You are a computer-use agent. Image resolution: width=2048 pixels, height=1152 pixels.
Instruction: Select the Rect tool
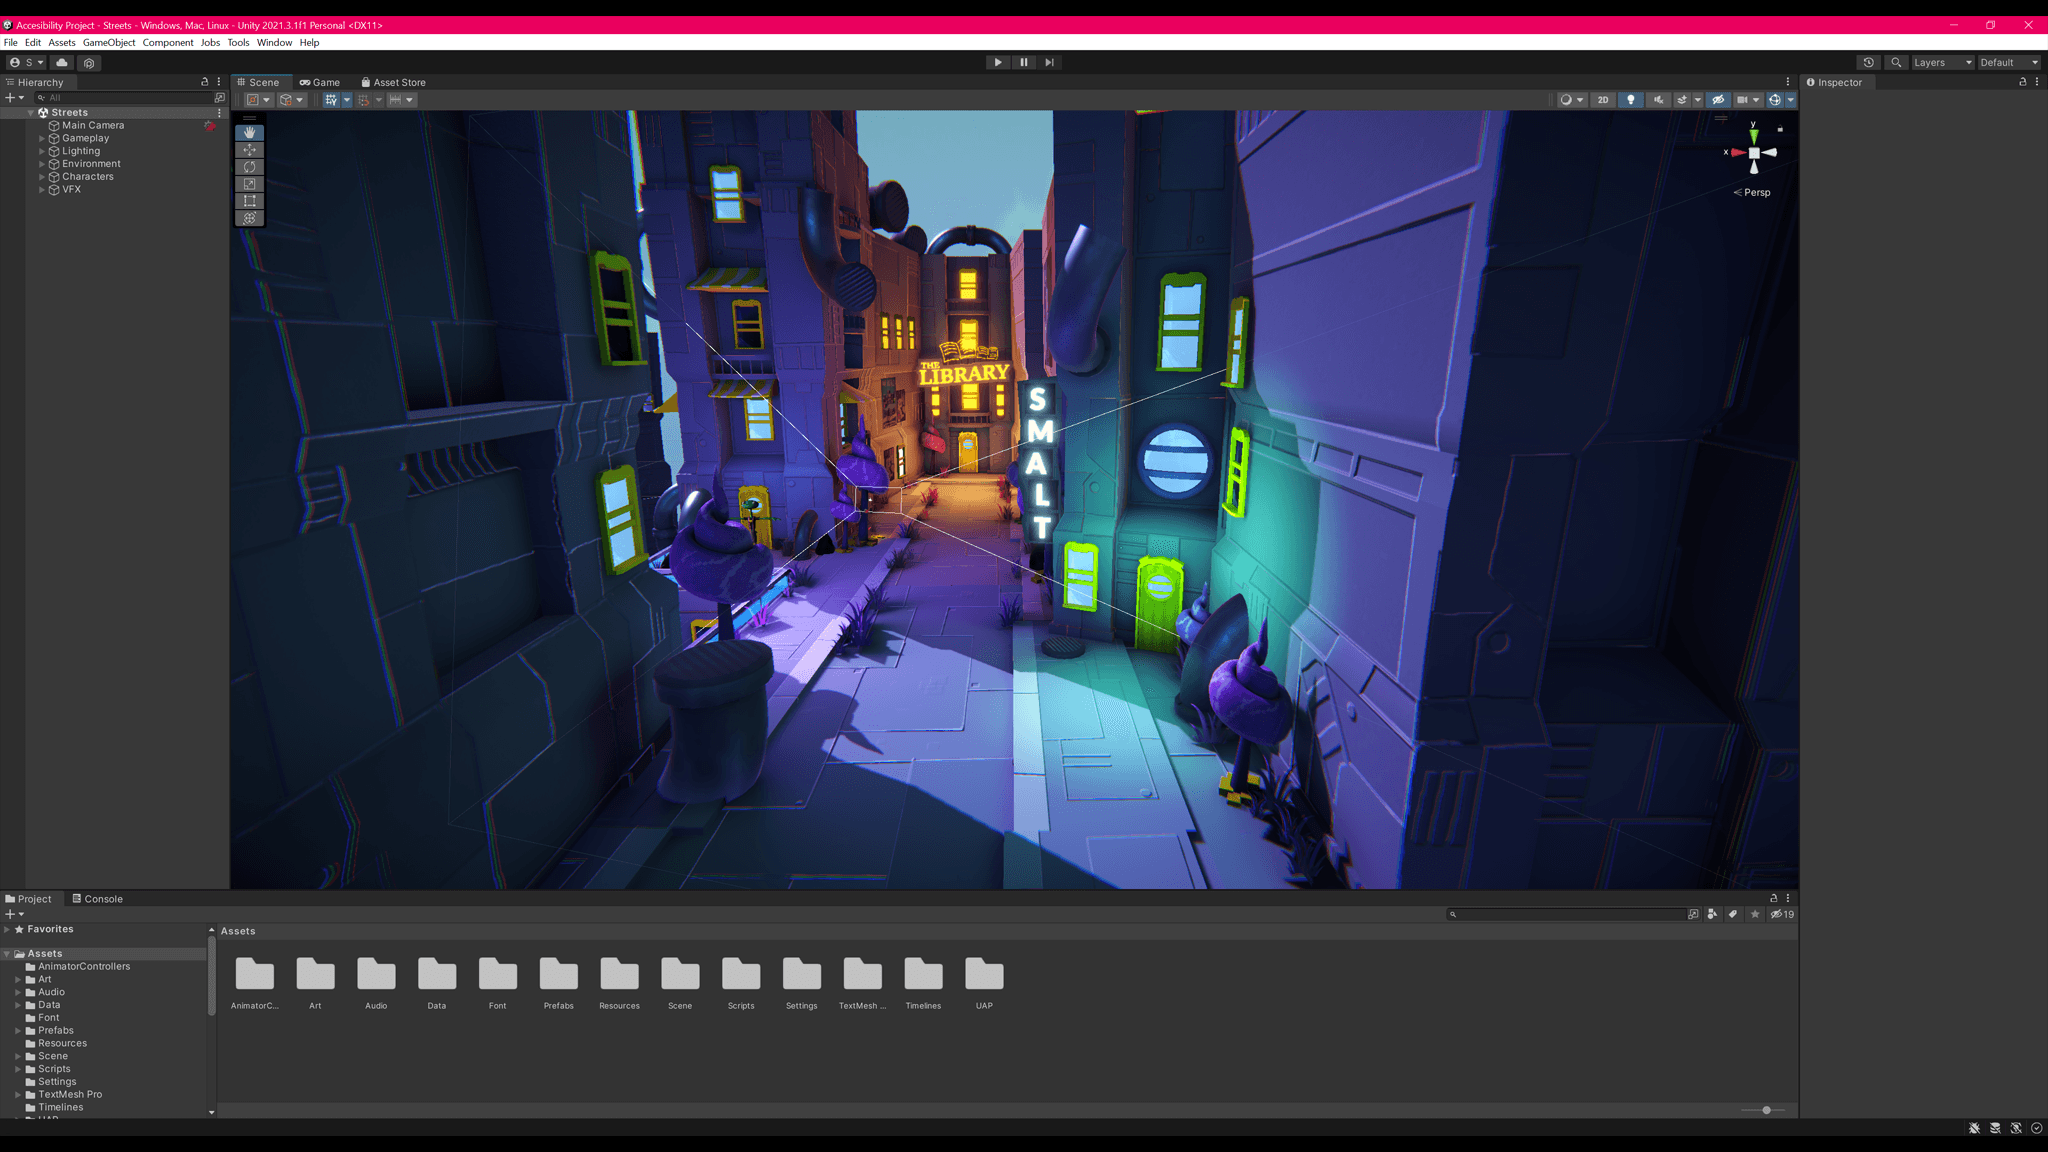click(x=249, y=201)
